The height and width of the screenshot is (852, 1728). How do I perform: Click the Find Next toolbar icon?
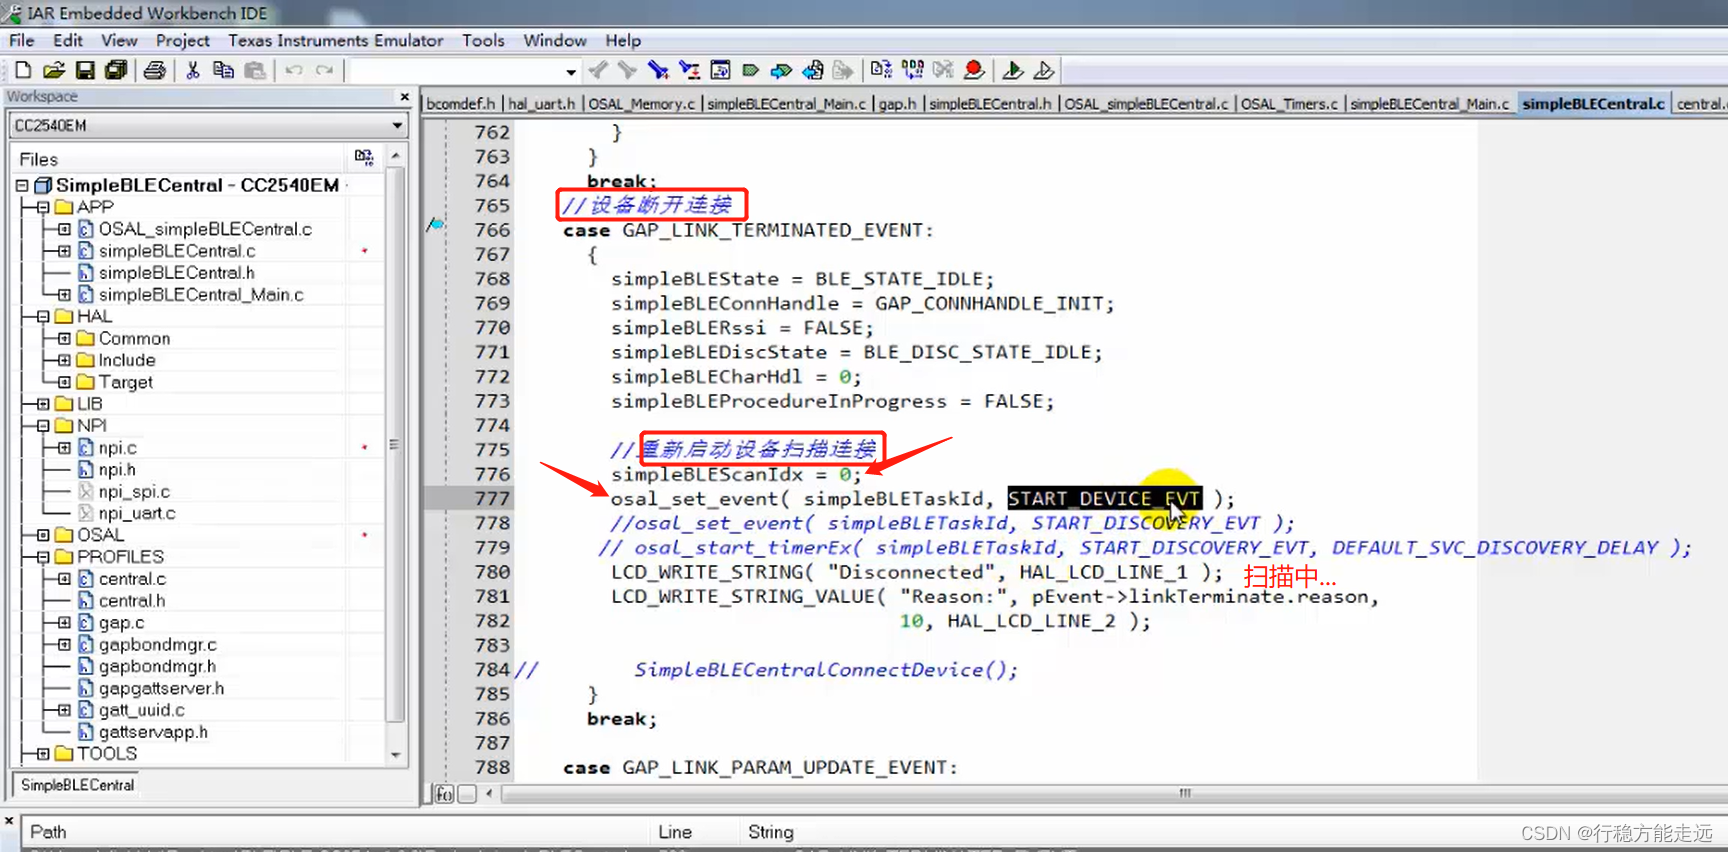(x=627, y=70)
